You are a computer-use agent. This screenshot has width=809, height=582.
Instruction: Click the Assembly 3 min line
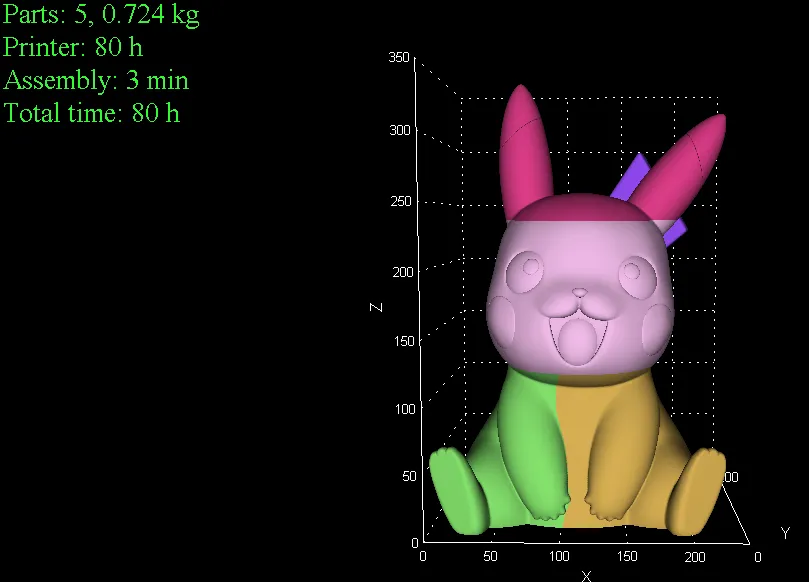(95, 80)
